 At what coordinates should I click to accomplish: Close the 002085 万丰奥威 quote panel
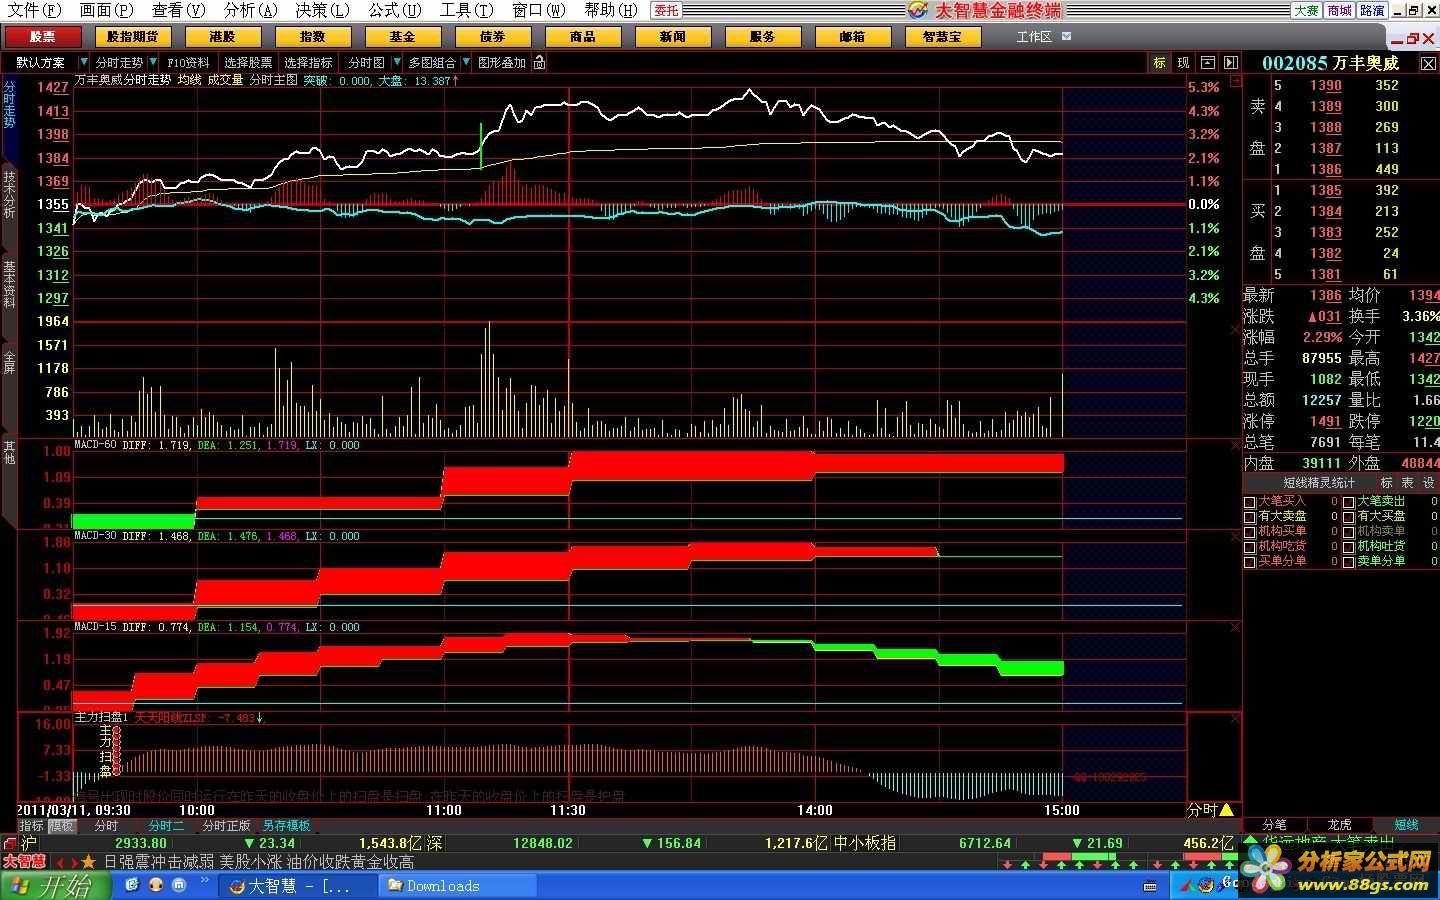click(x=1428, y=63)
